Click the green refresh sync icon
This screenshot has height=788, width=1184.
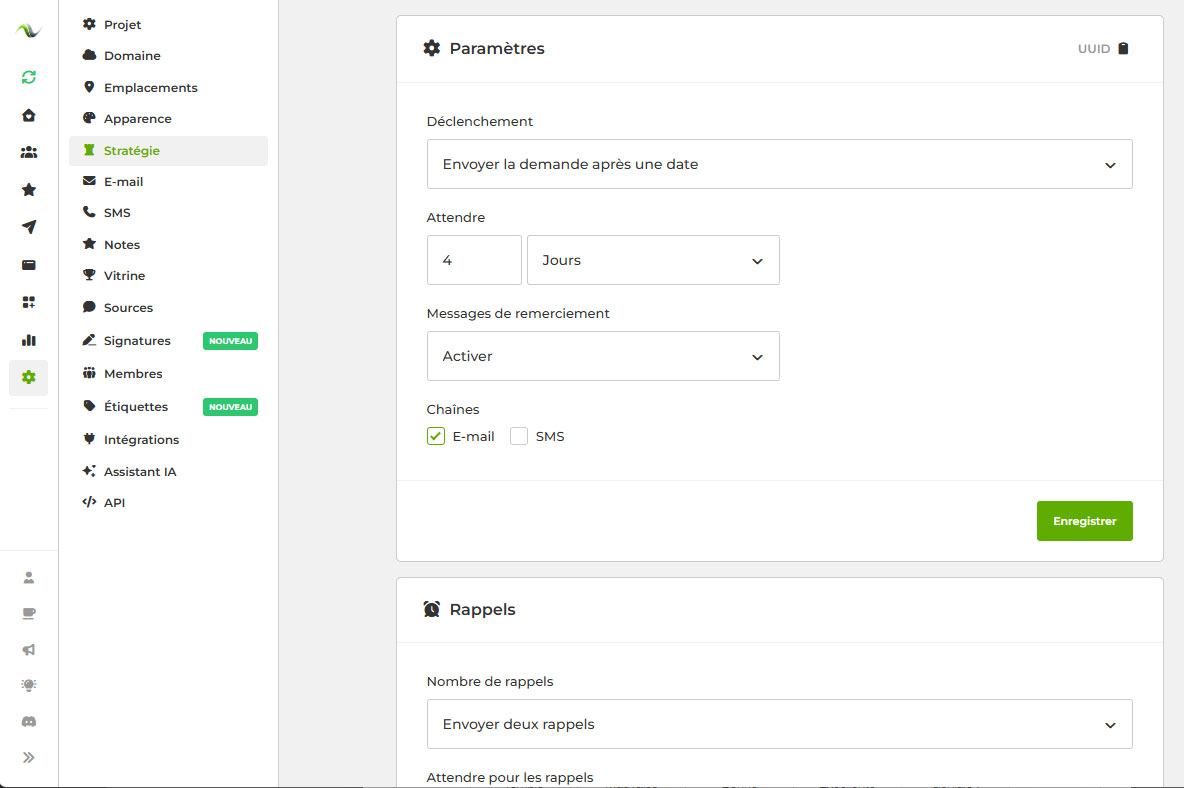tap(29, 77)
